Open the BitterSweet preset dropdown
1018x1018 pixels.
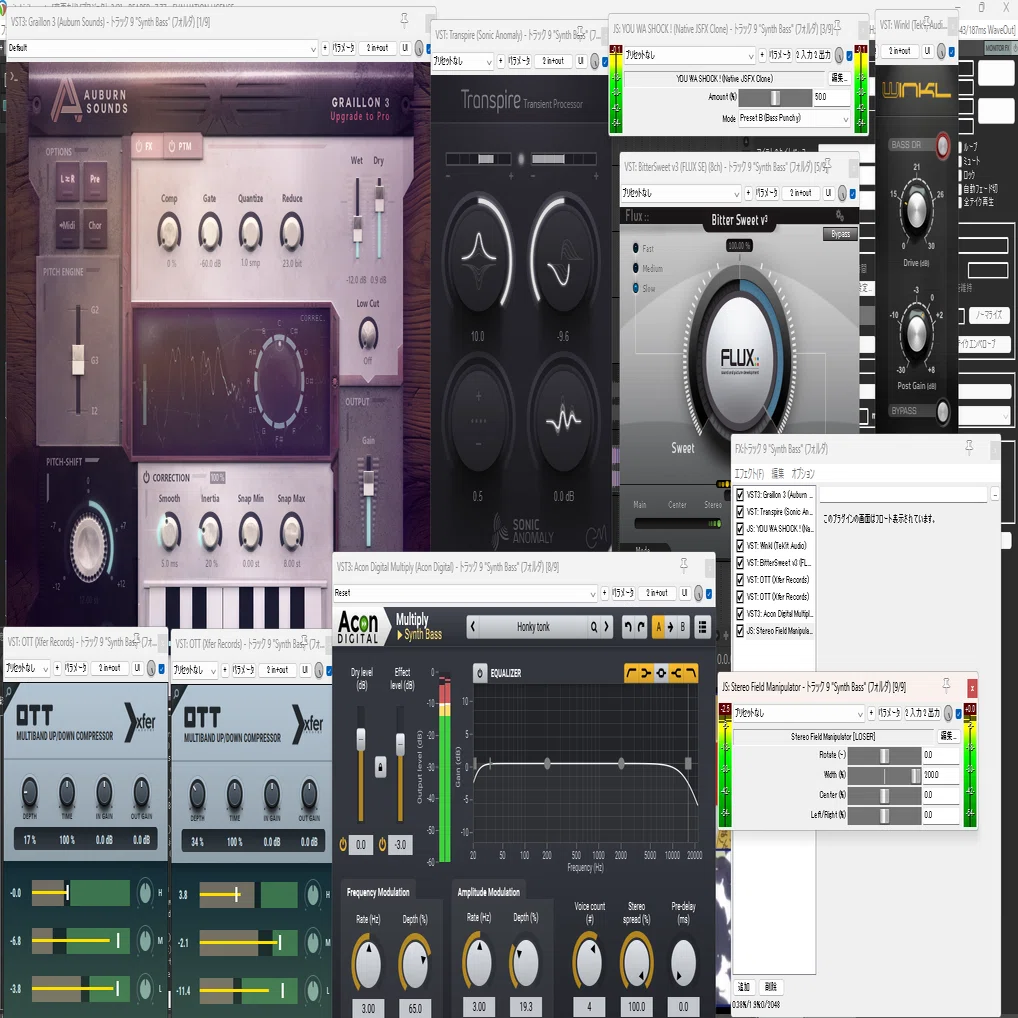pos(680,193)
